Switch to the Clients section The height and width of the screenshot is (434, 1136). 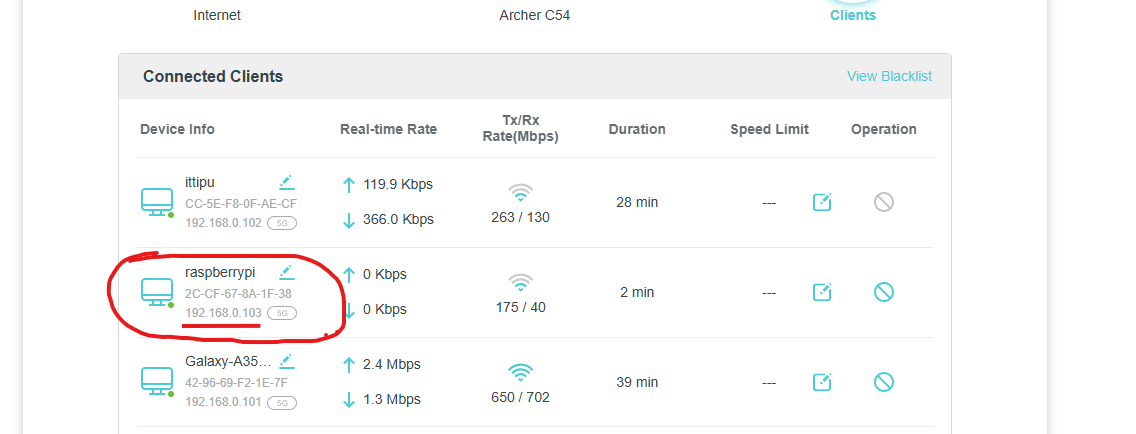(852, 15)
